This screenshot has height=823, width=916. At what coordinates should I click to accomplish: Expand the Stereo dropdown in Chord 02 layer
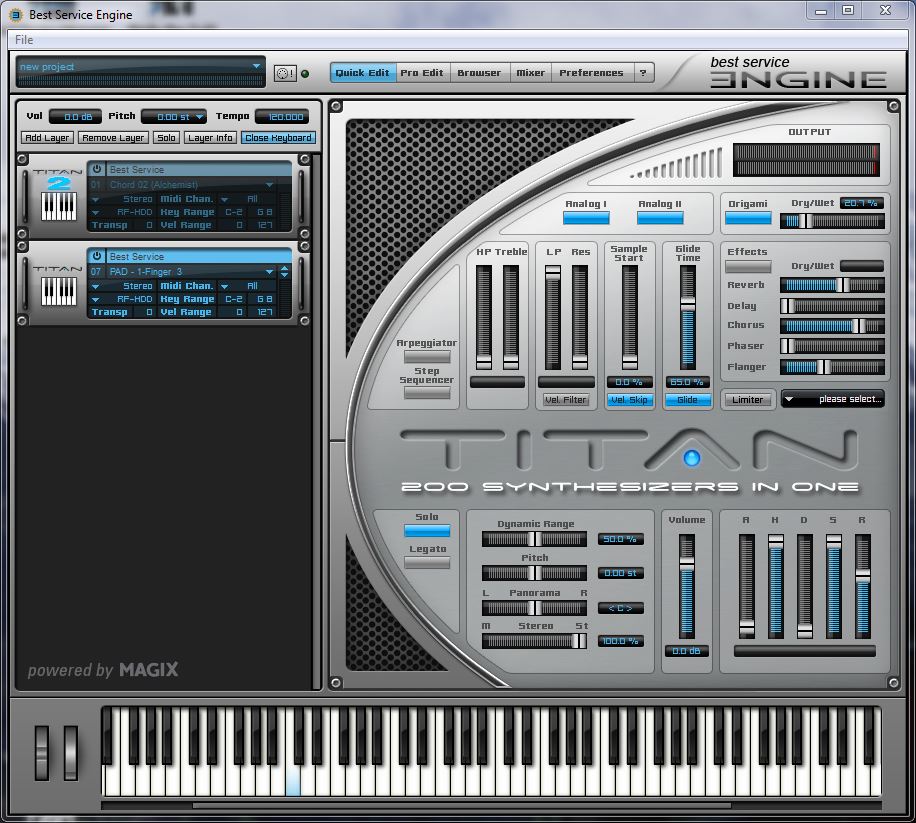[96, 199]
